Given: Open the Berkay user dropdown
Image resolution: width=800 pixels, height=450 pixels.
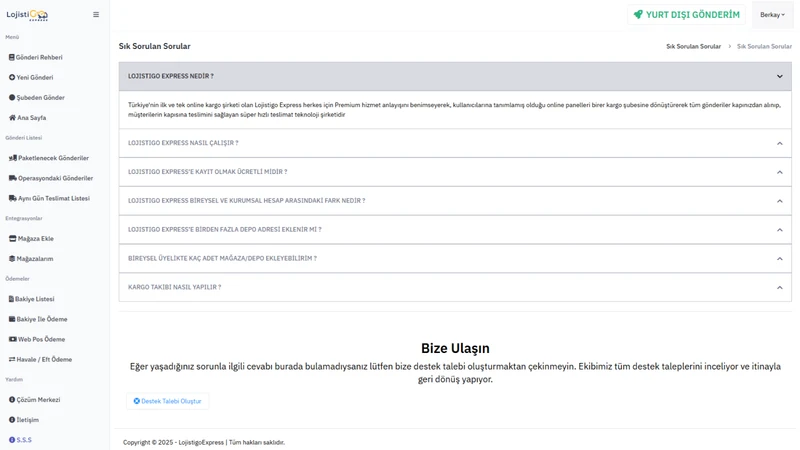Looking at the screenshot, I should click(772, 15).
